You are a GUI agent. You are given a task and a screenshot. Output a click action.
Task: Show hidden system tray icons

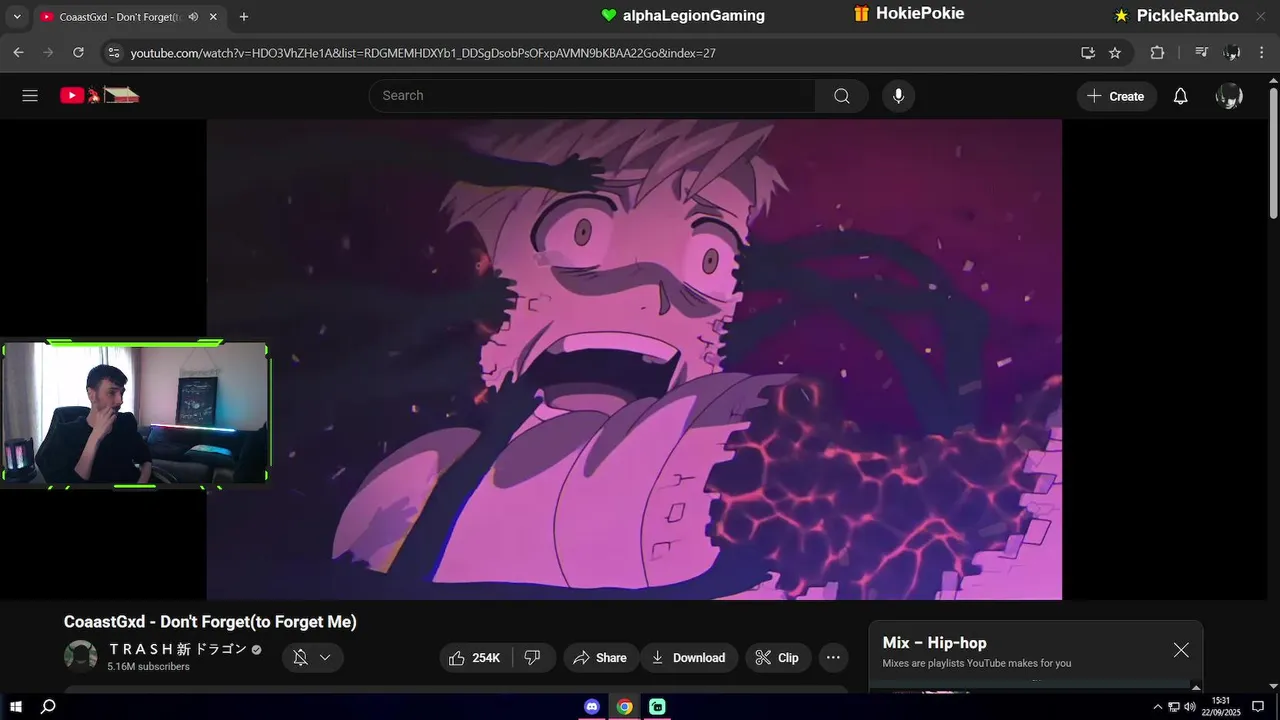[1158, 707]
